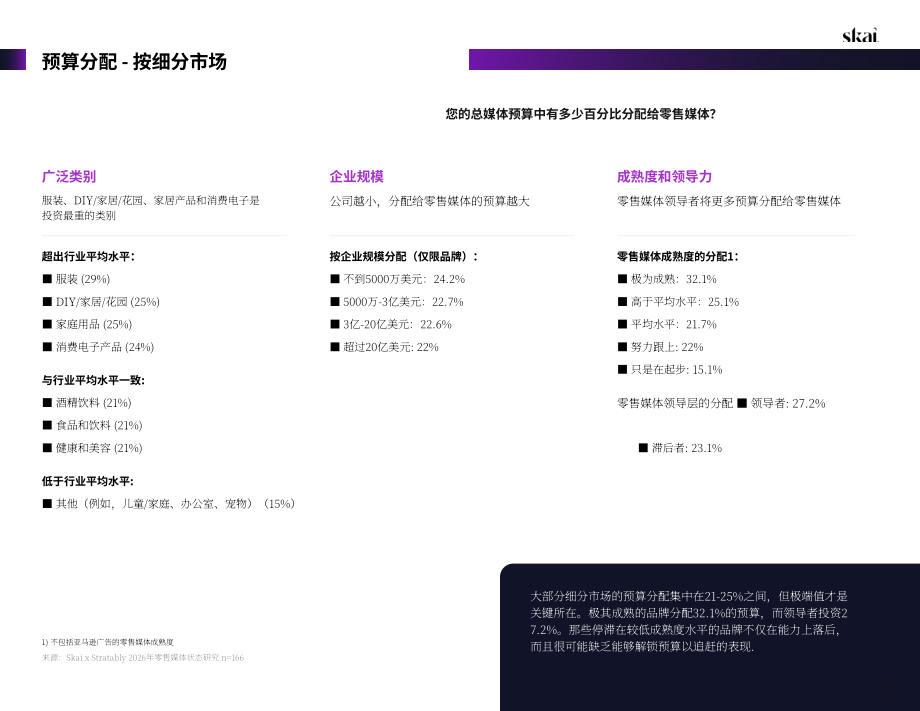Click the subheading 与行业平均水平一致:
This screenshot has width=920, height=711.
tap(93, 380)
